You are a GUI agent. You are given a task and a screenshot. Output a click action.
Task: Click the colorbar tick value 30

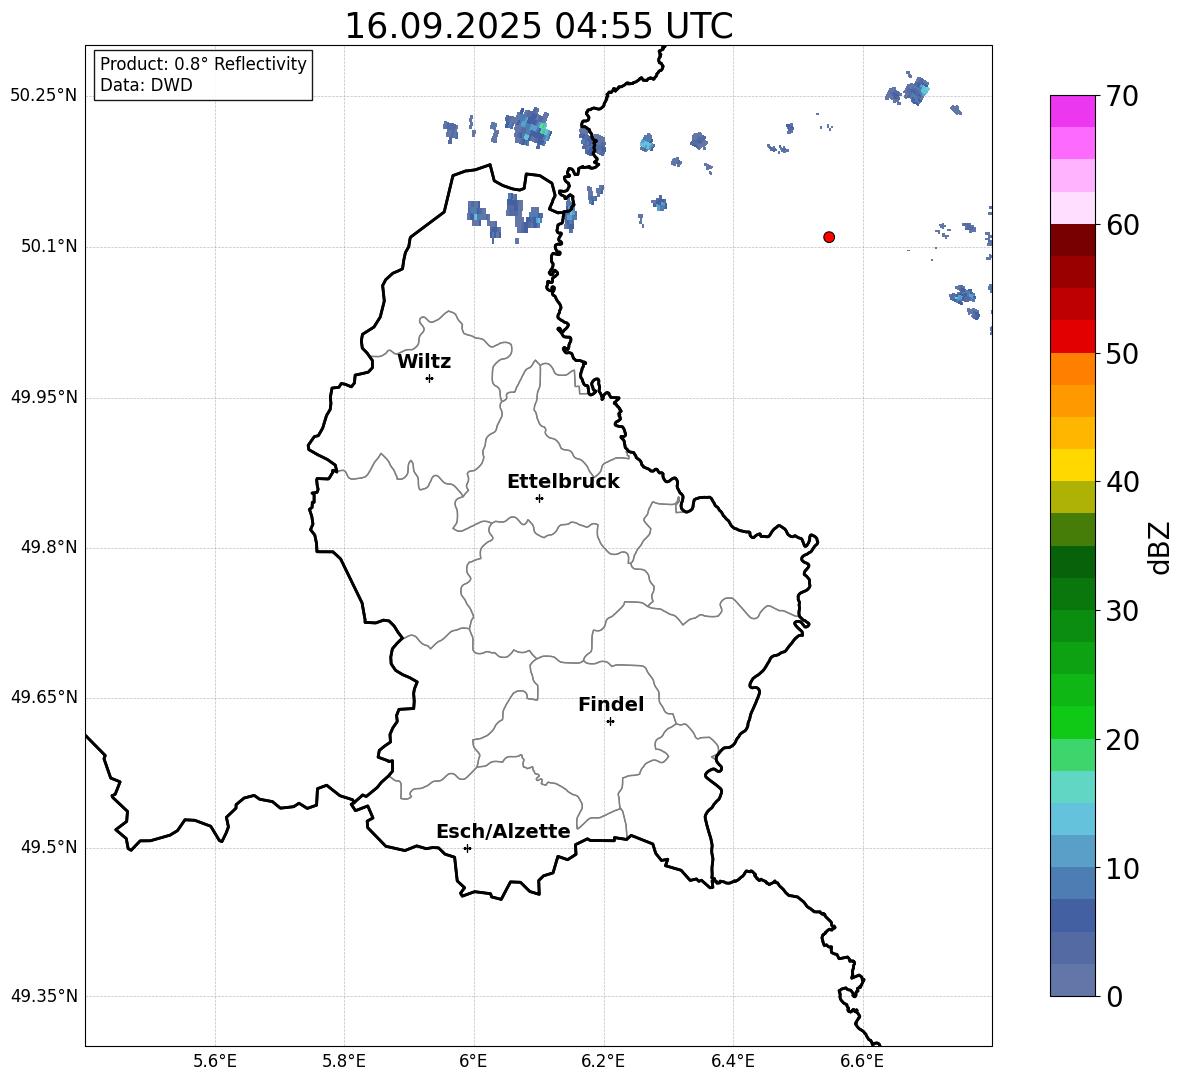1122,611
